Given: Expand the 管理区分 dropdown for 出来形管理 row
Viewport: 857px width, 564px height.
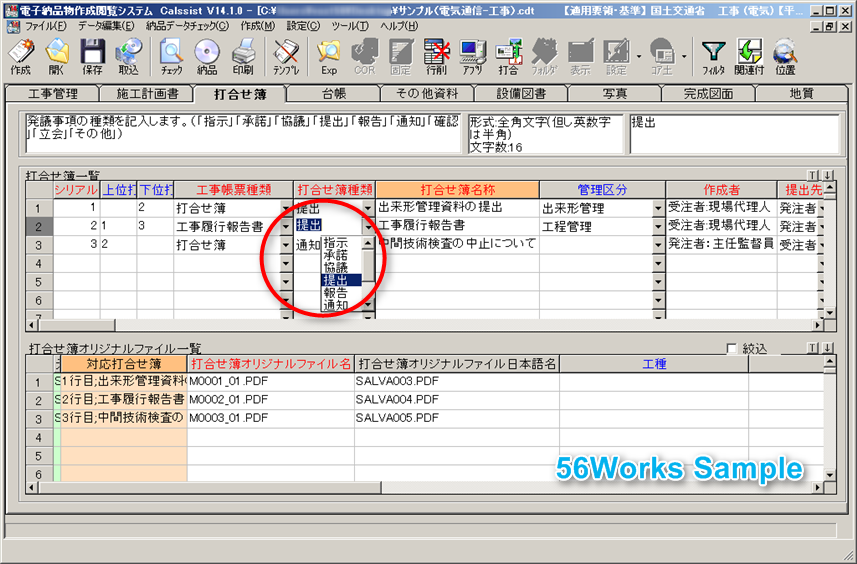Looking at the screenshot, I should (x=658, y=208).
